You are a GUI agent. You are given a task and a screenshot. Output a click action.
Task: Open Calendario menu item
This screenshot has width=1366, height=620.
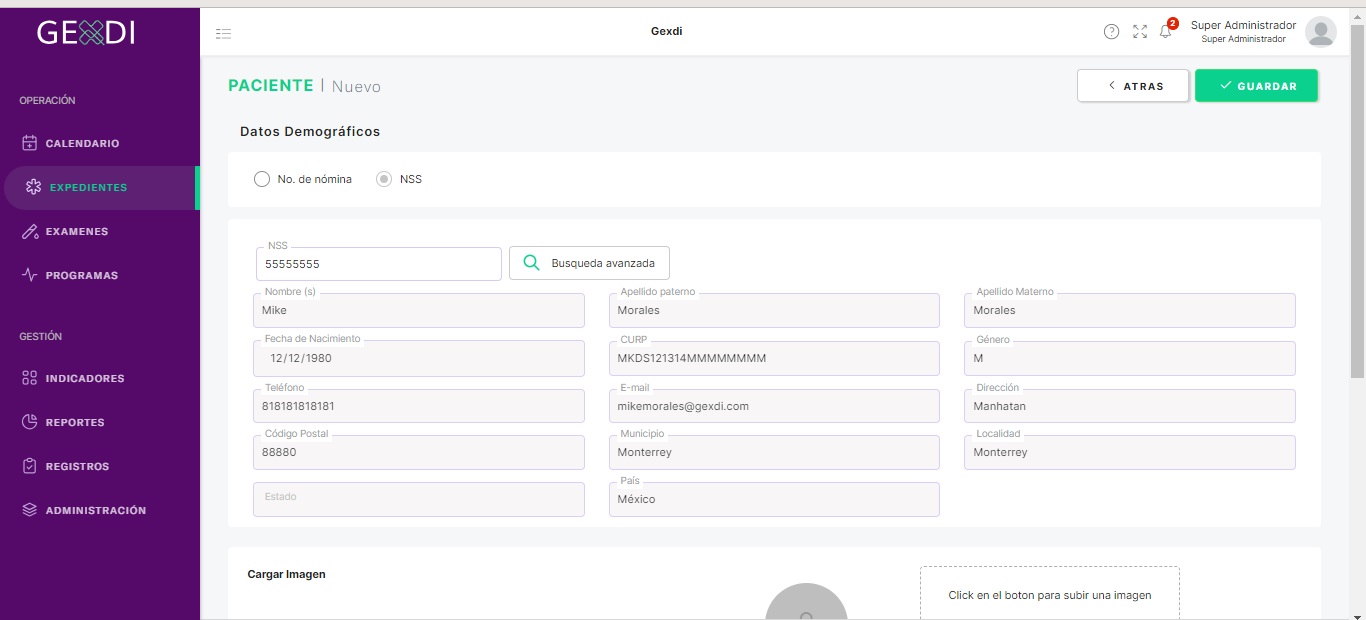coord(100,143)
